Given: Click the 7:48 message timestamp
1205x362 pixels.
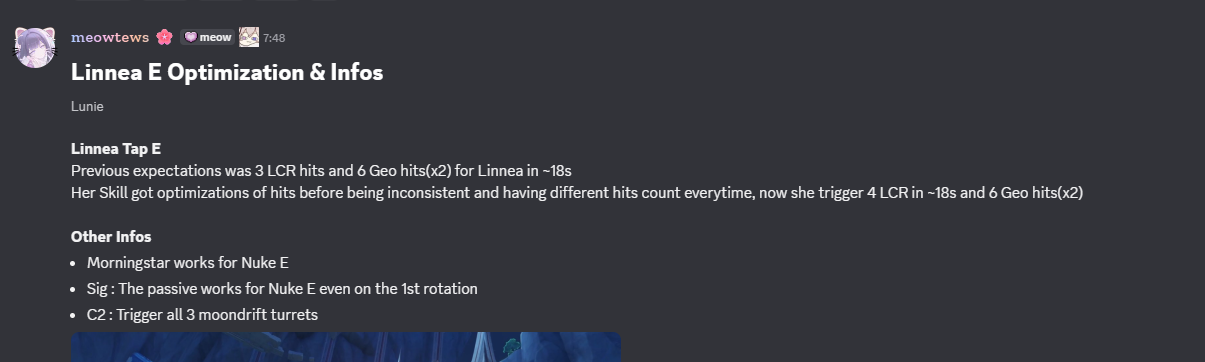Looking at the screenshot, I should pos(274,38).
